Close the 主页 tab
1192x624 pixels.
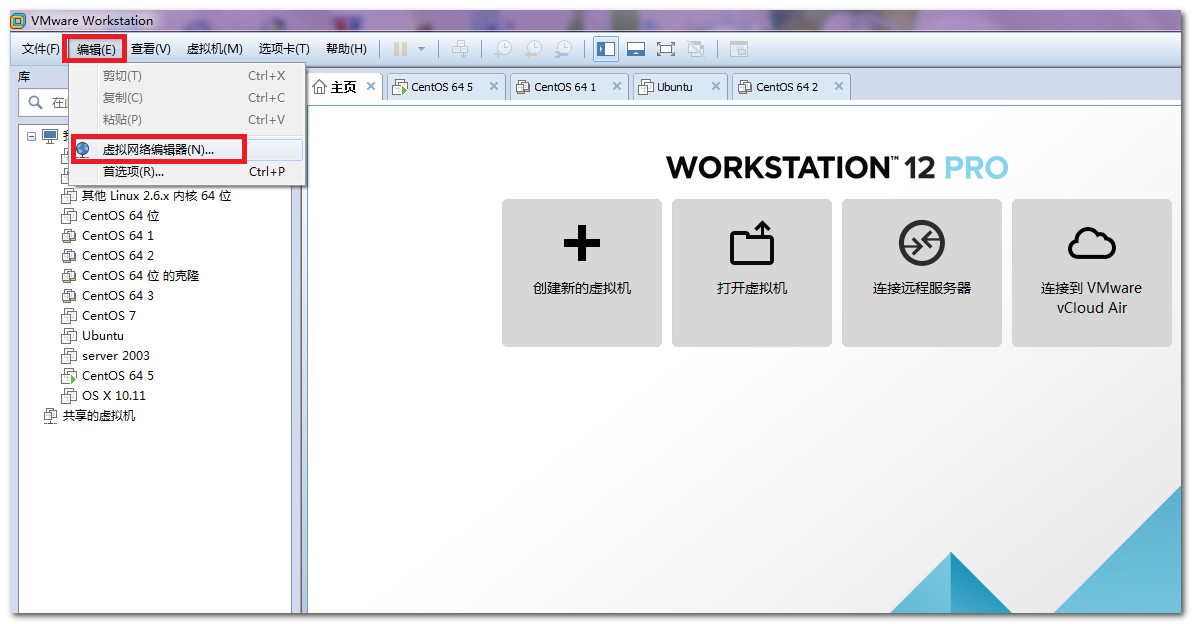(371, 86)
